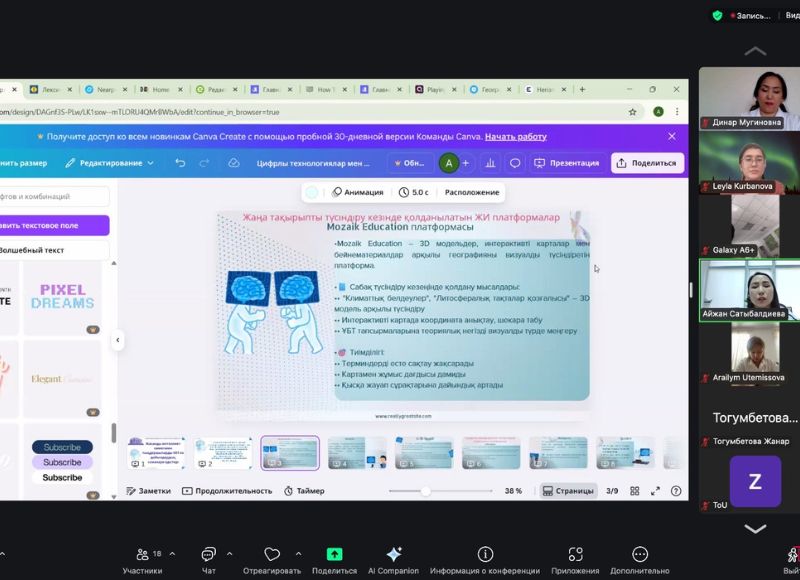800x580 pixels.
Task: Toggle the Страницы pages view
Action: tap(568, 491)
